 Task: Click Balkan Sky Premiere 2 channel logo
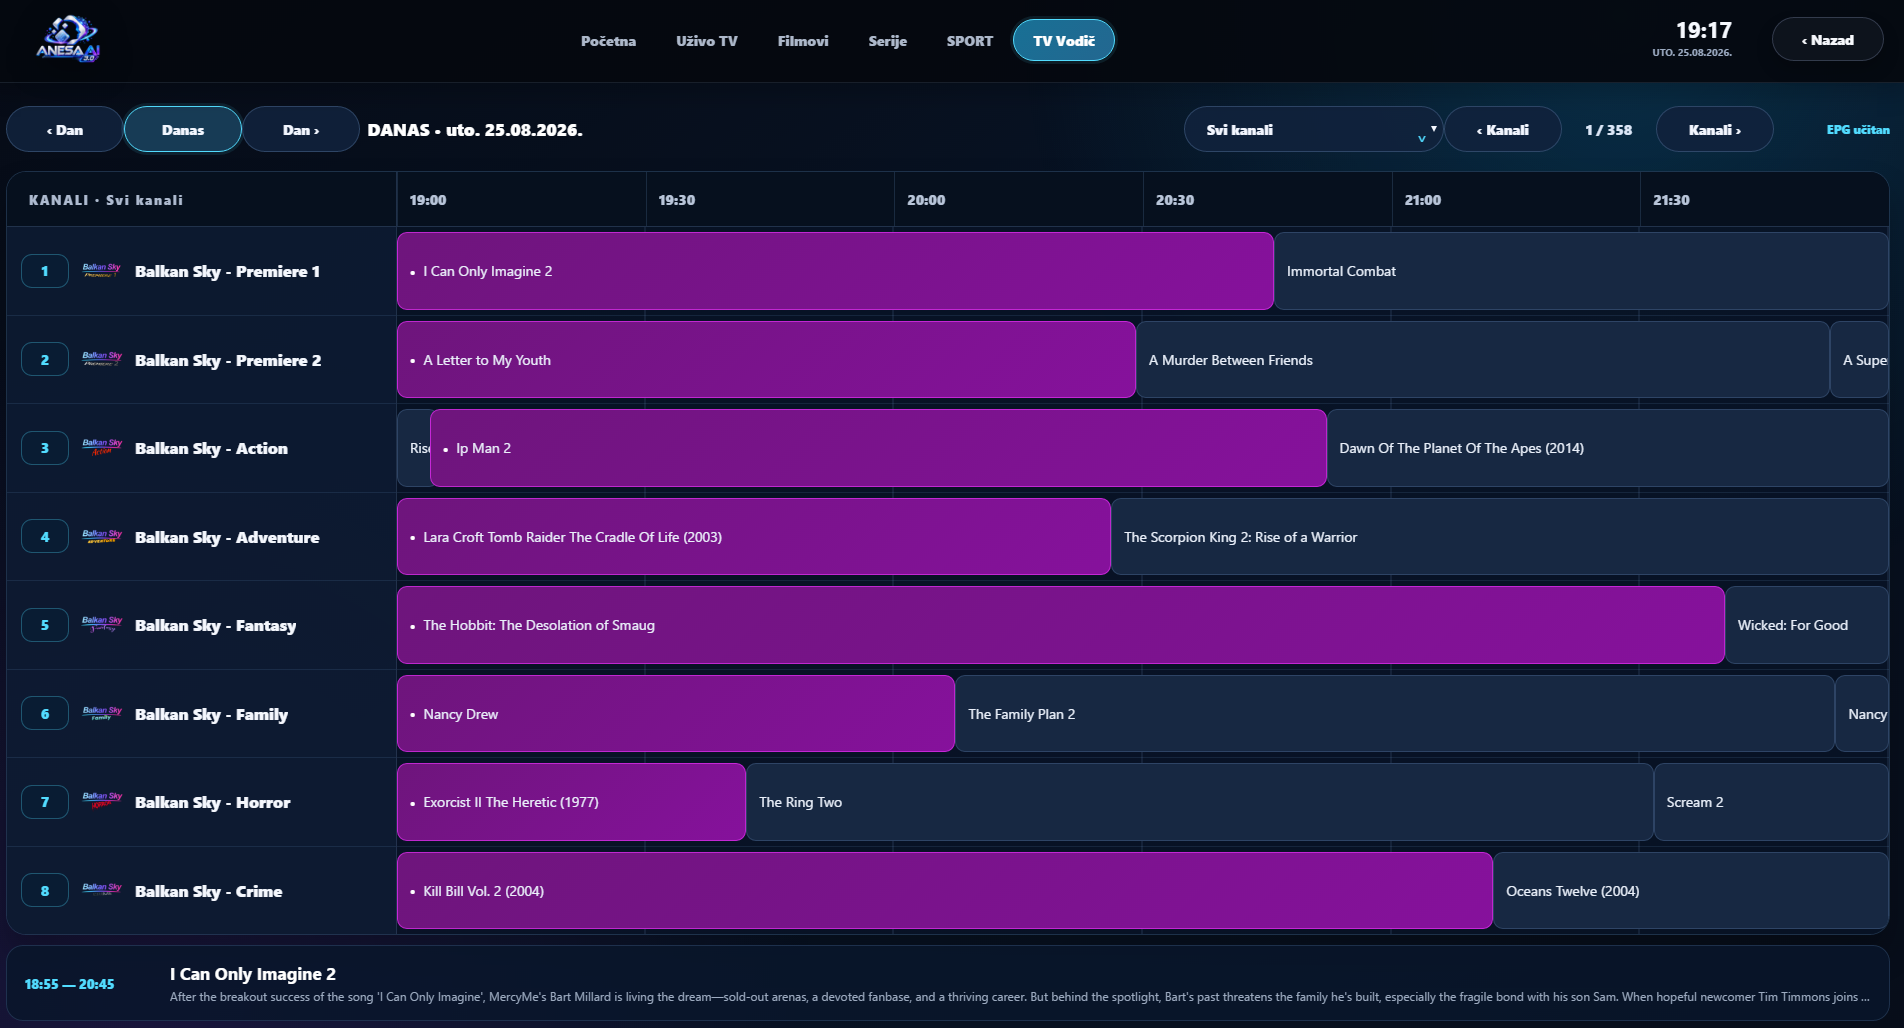coord(101,360)
